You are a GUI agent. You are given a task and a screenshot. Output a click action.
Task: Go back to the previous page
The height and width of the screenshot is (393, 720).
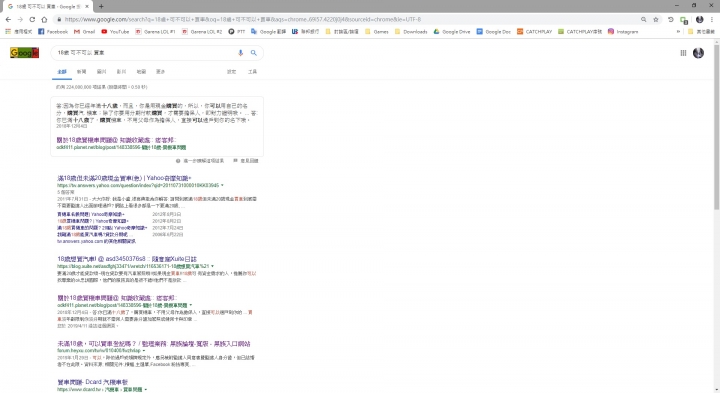pos(8,19)
